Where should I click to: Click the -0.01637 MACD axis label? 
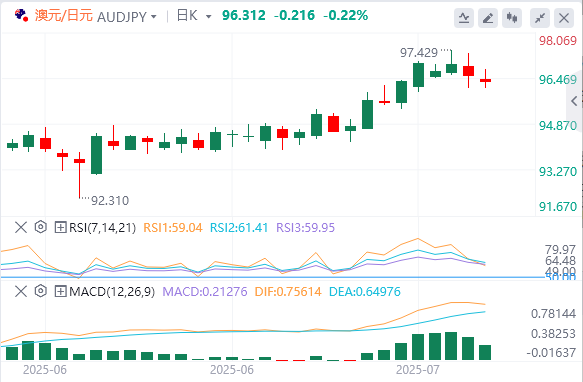(x=551, y=353)
